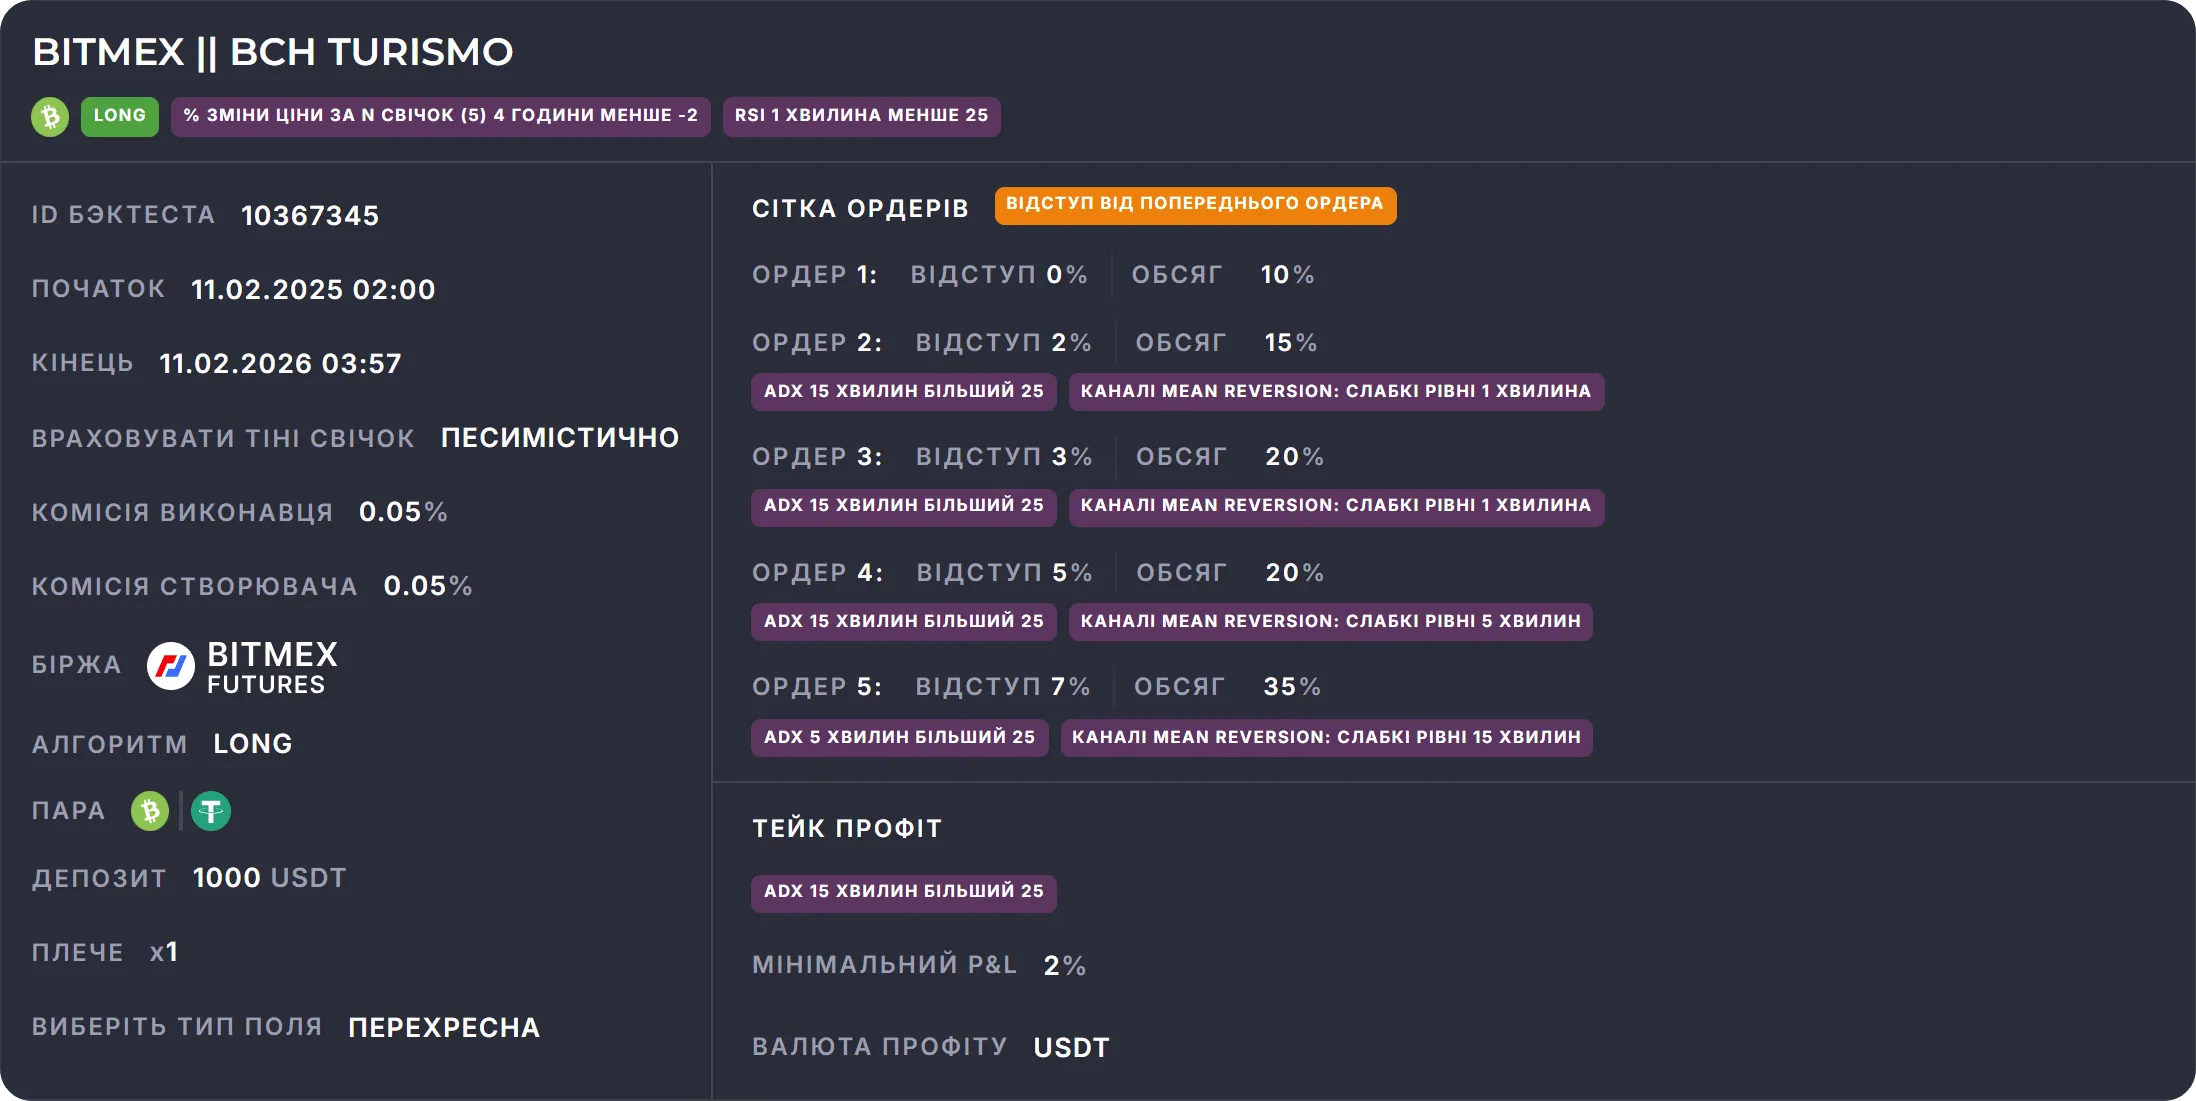This screenshot has width=2196, height=1101.
Task: Click the Bitcoin Cash icon in header
Action: click(x=50, y=116)
